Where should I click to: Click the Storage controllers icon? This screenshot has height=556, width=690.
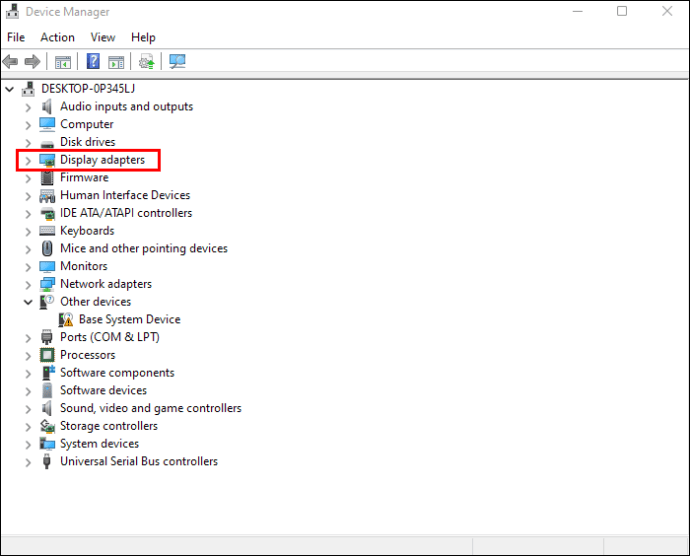point(47,426)
